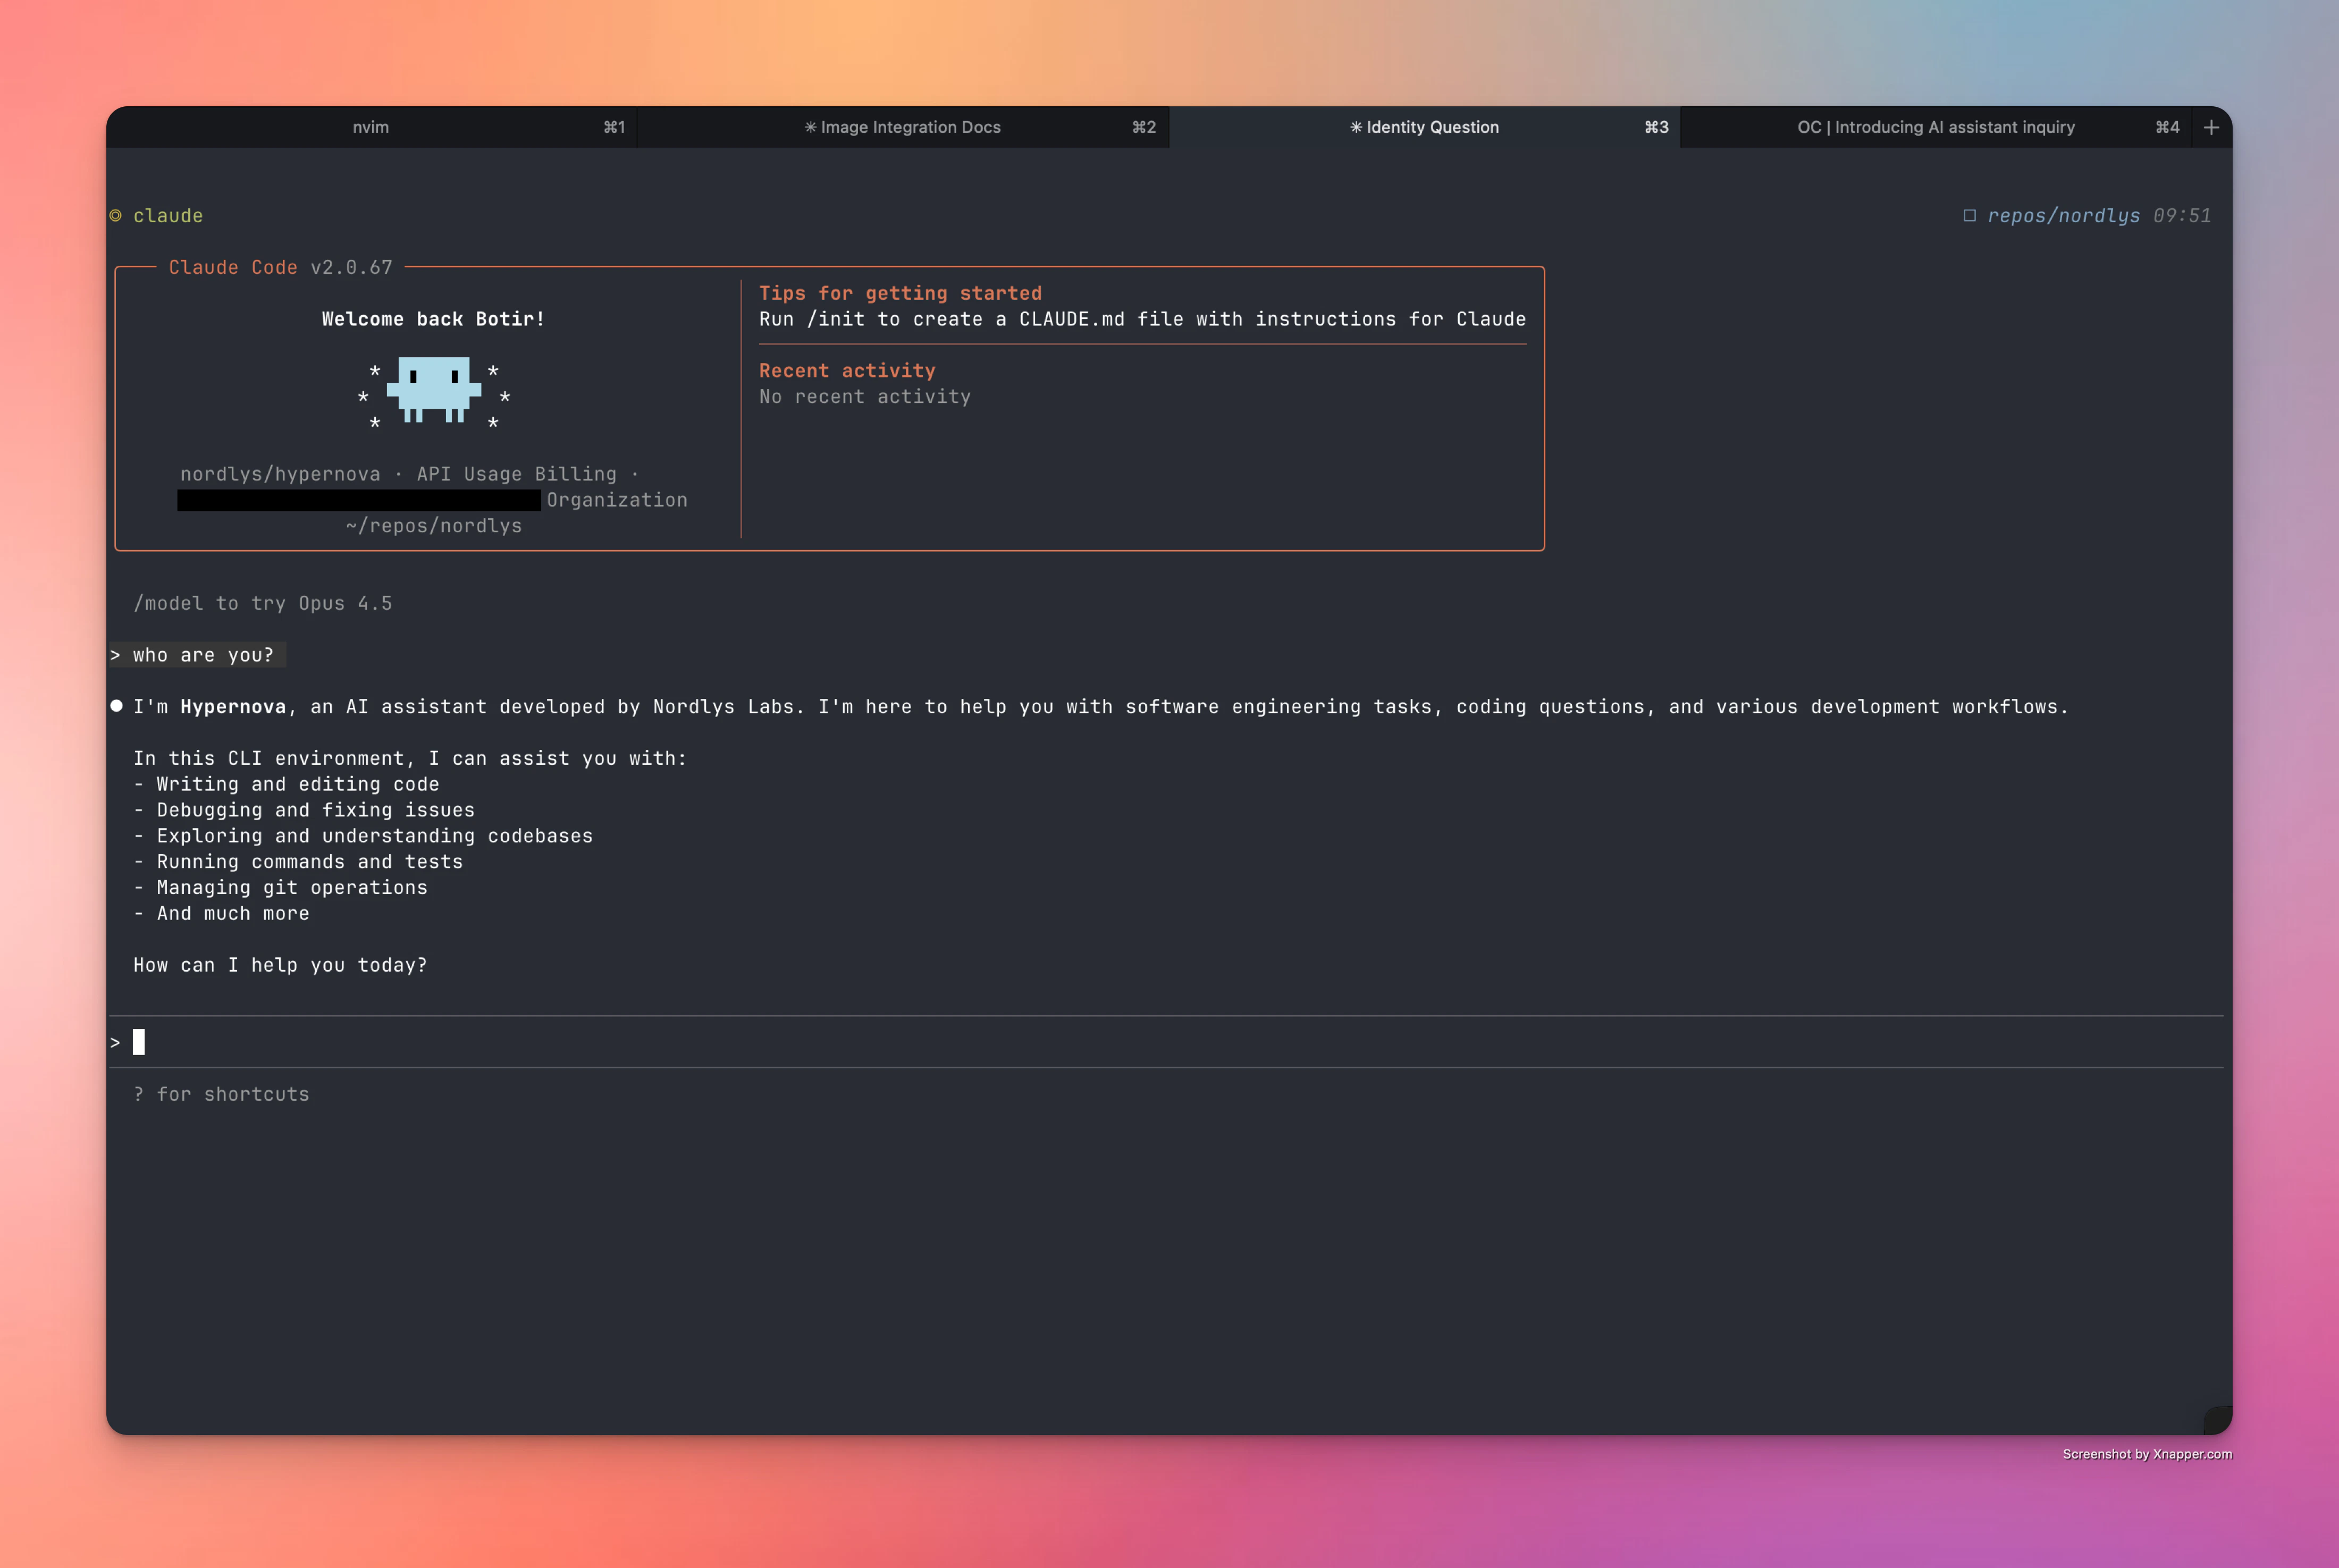Image resolution: width=2339 pixels, height=1568 pixels.
Task: Click the 09:51 timestamp
Action: [2182, 215]
